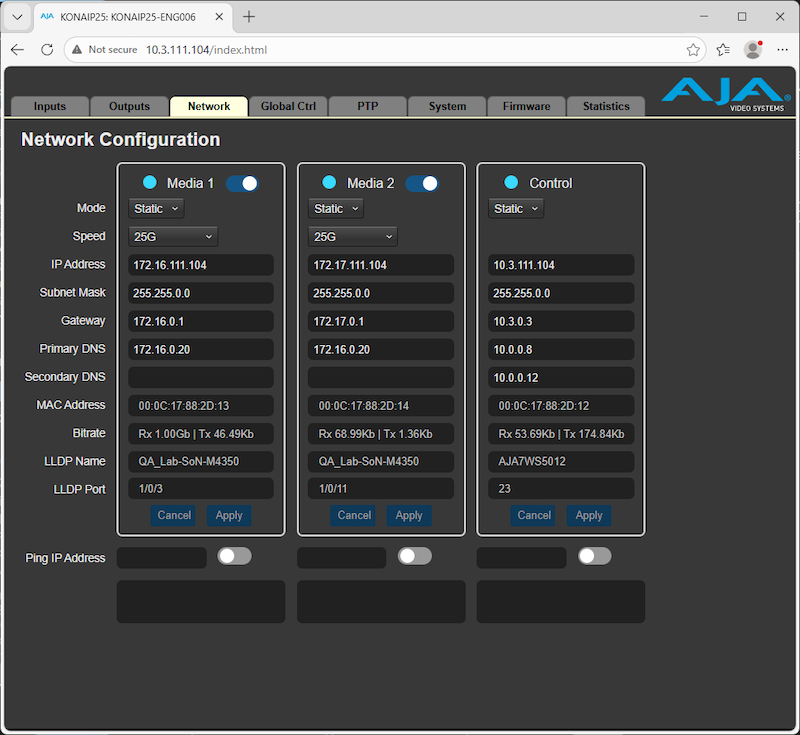The image size is (800, 735).
Task: Switch to the System tab
Action: (x=446, y=106)
